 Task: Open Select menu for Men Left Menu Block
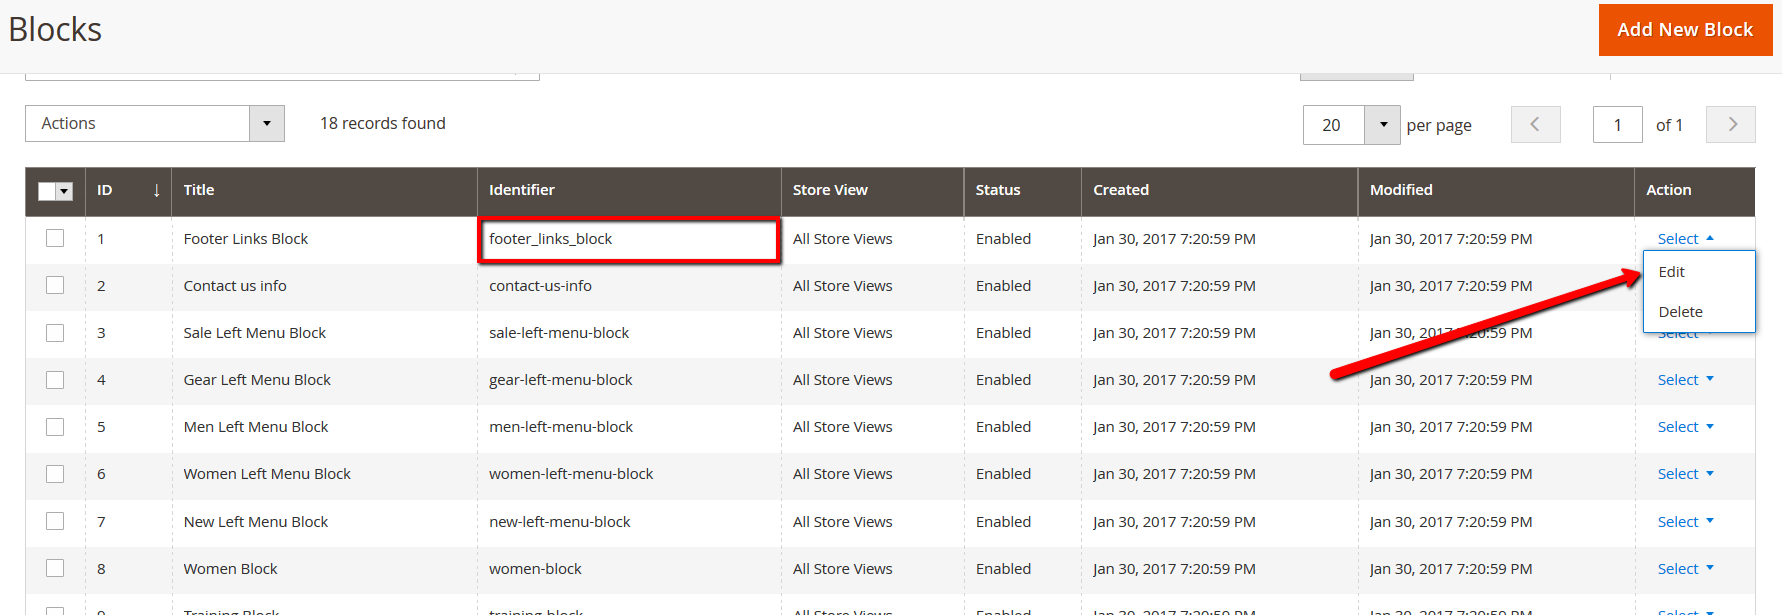1685,427
